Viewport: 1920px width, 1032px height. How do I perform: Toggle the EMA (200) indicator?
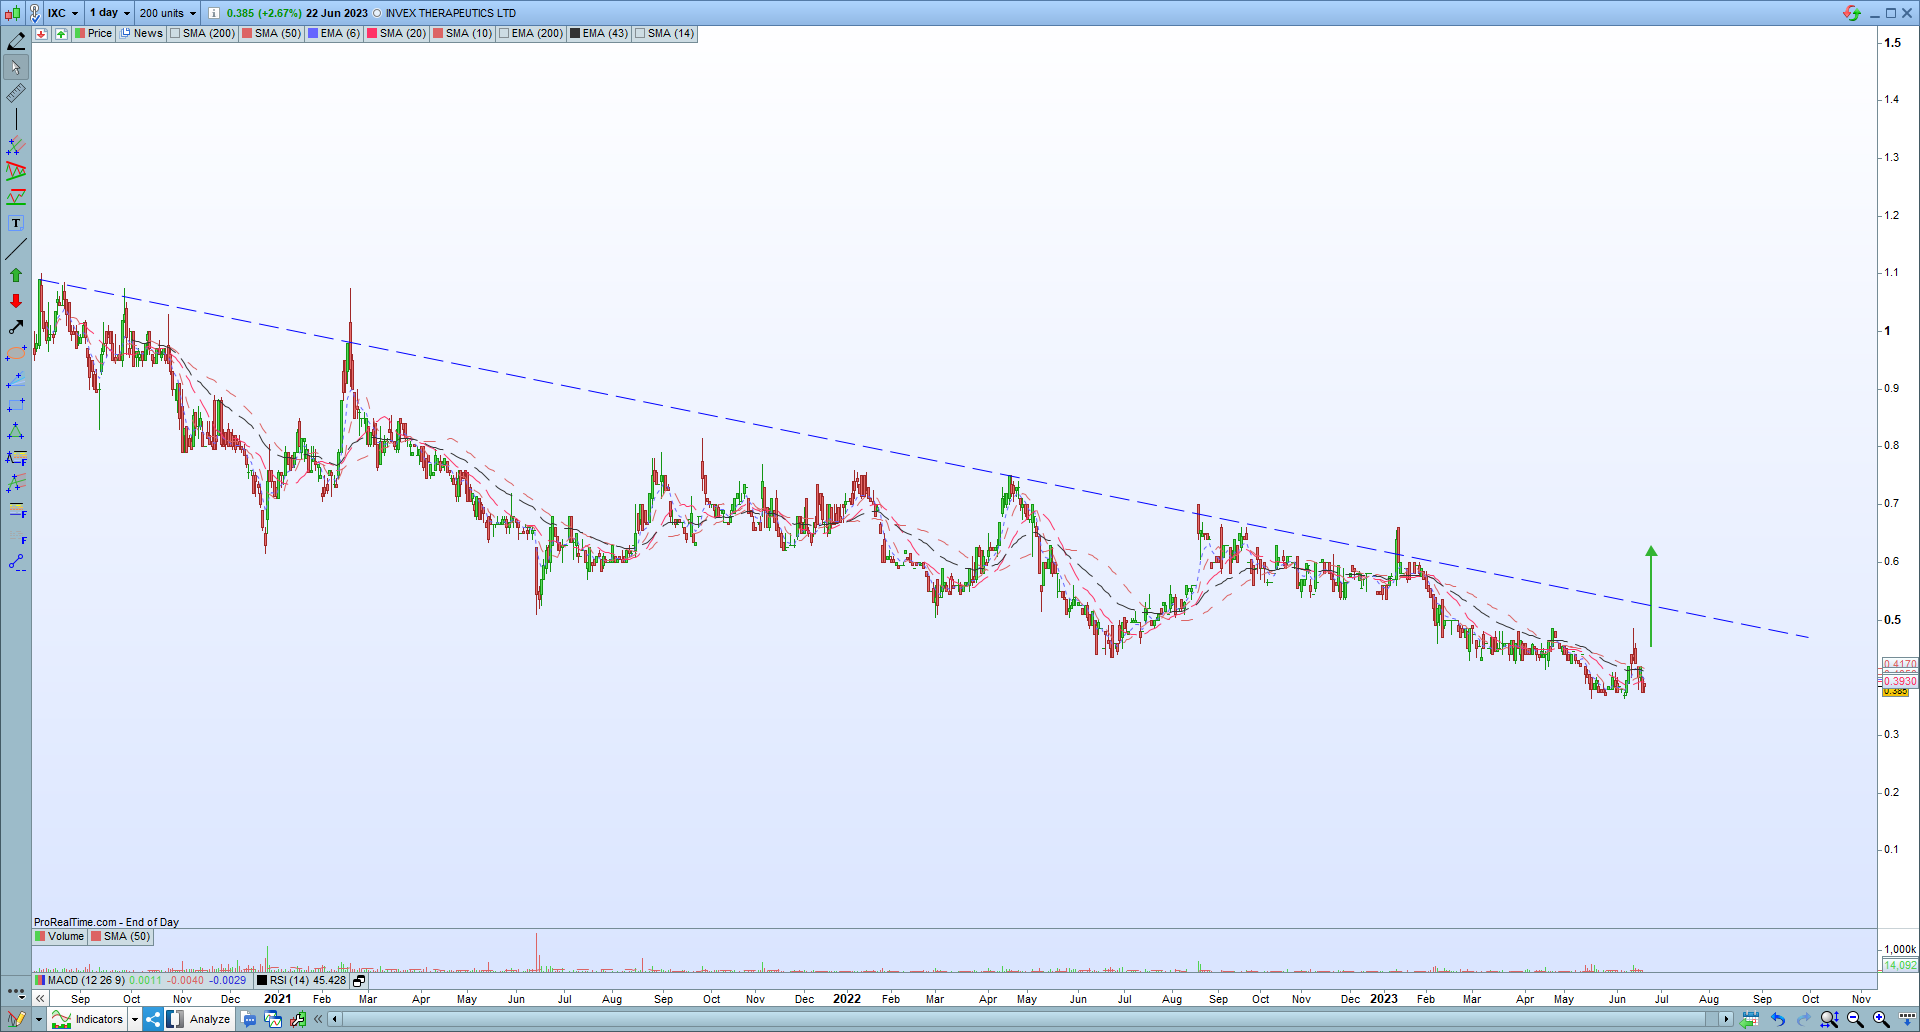pyautogui.click(x=532, y=34)
